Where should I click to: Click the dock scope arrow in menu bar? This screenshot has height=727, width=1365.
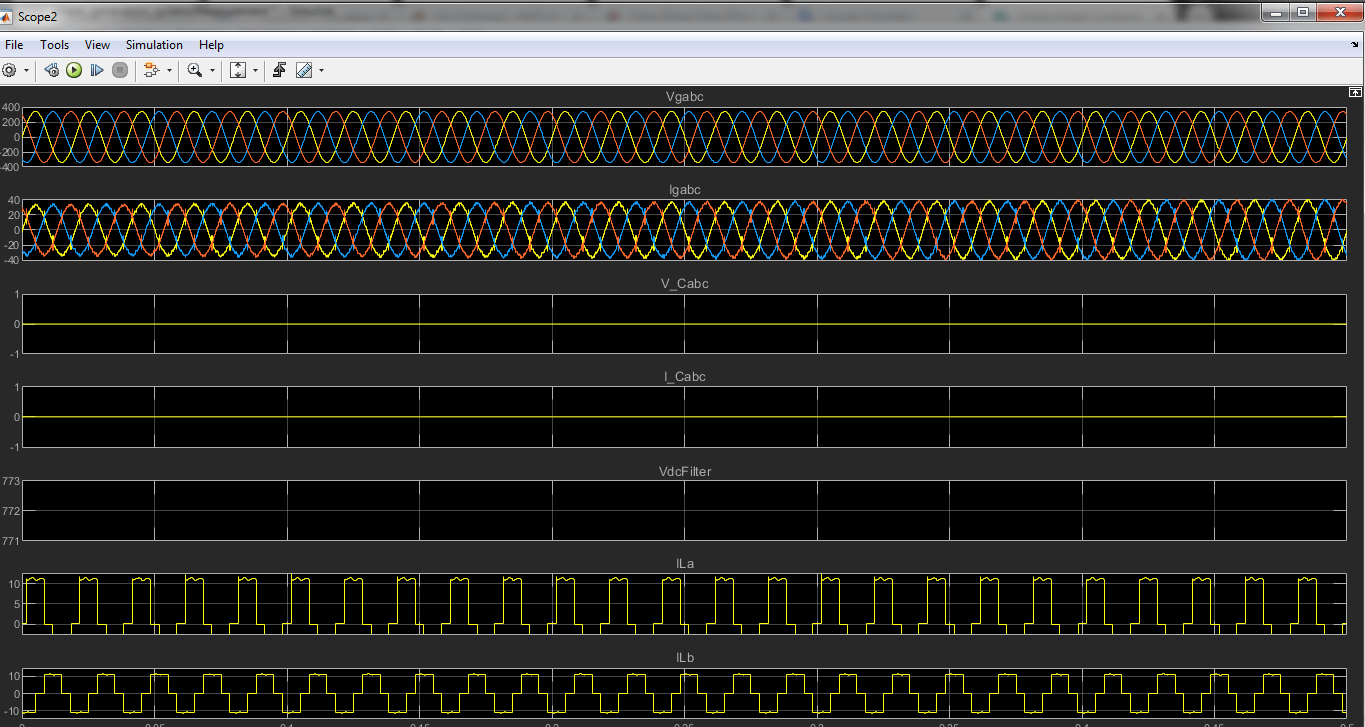(x=1354, y=45)
